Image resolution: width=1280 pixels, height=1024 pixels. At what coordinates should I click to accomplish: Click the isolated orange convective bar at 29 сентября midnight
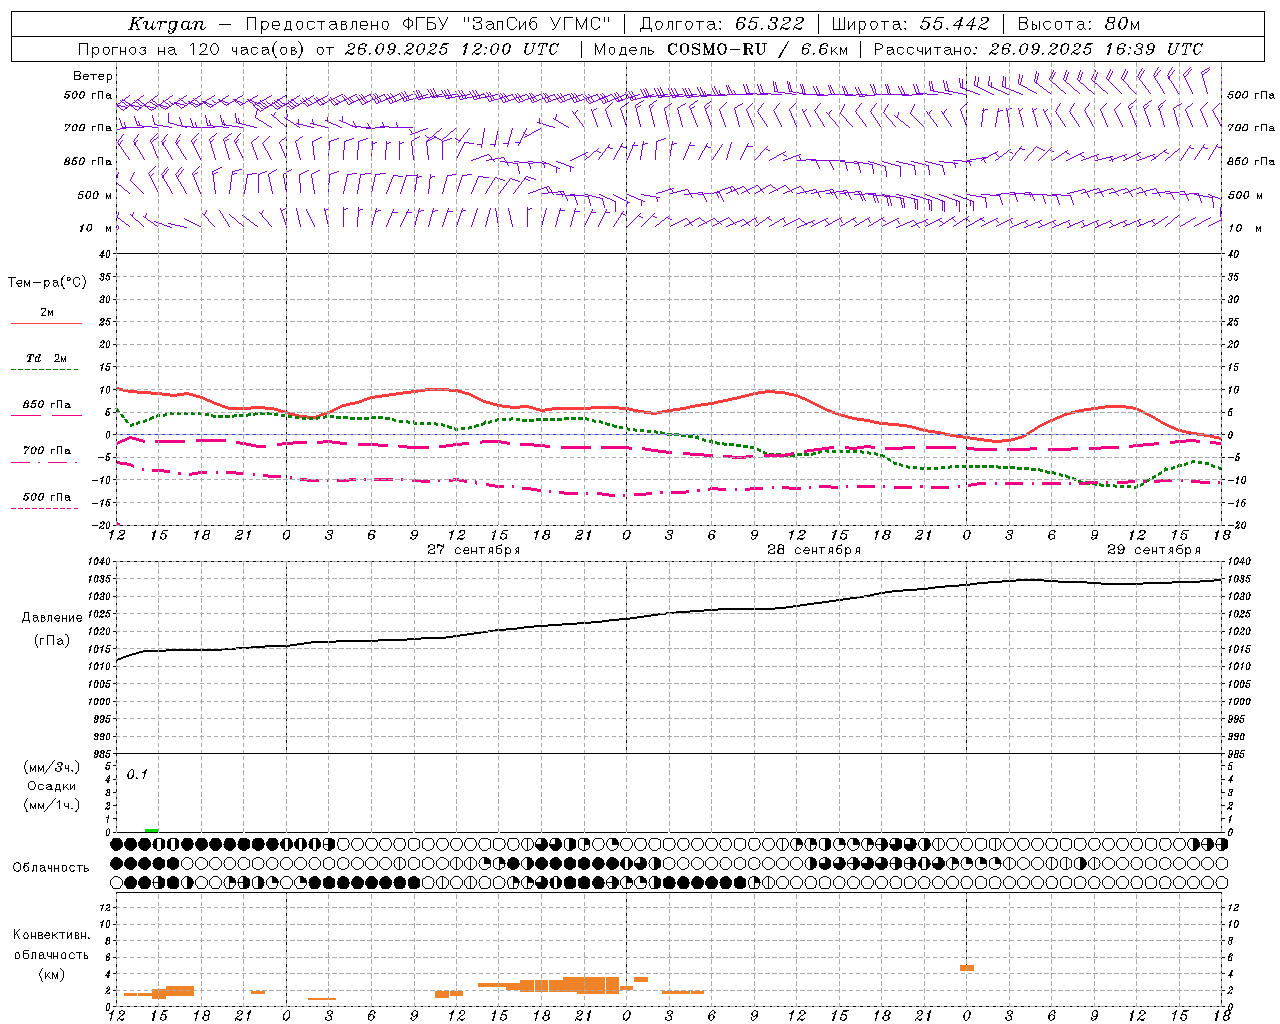pos(967,968)
